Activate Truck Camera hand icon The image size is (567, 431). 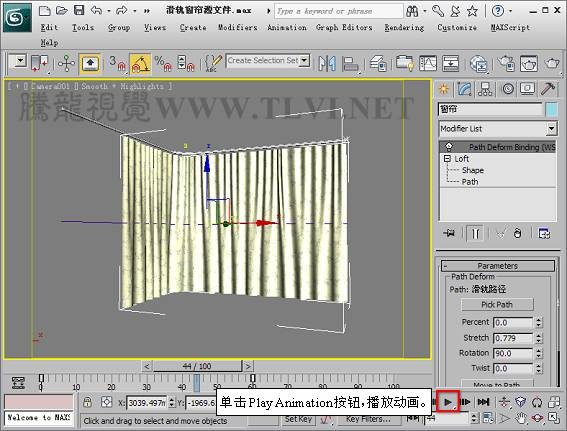coord(521,418)
